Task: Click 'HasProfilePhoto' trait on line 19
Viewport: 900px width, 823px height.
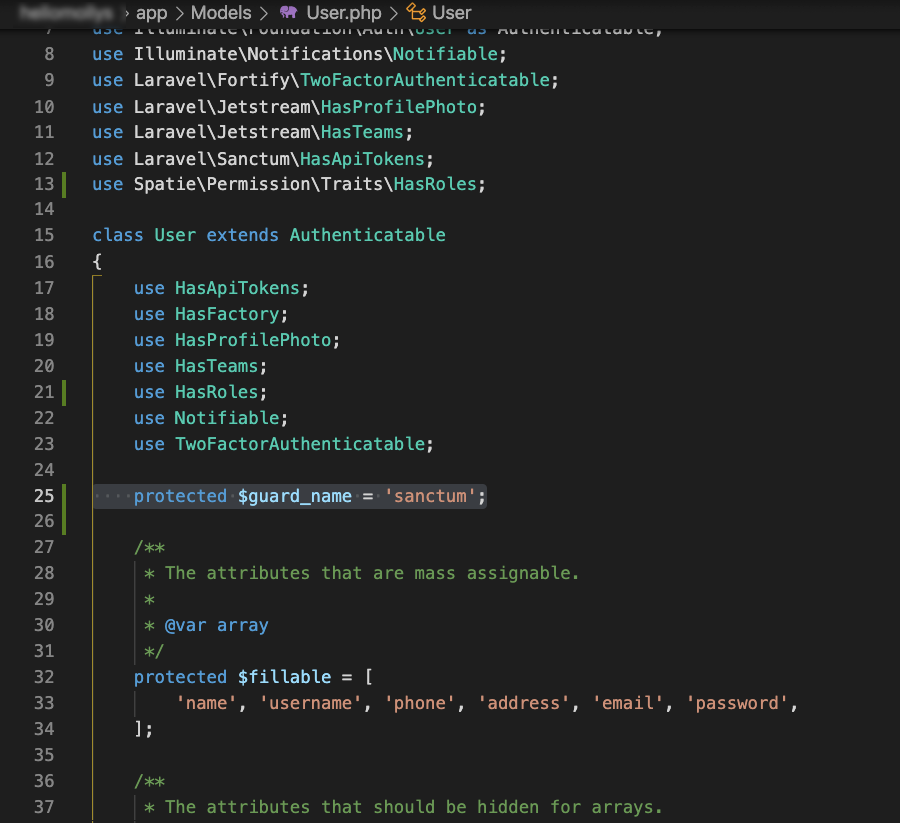Action: 253,340
